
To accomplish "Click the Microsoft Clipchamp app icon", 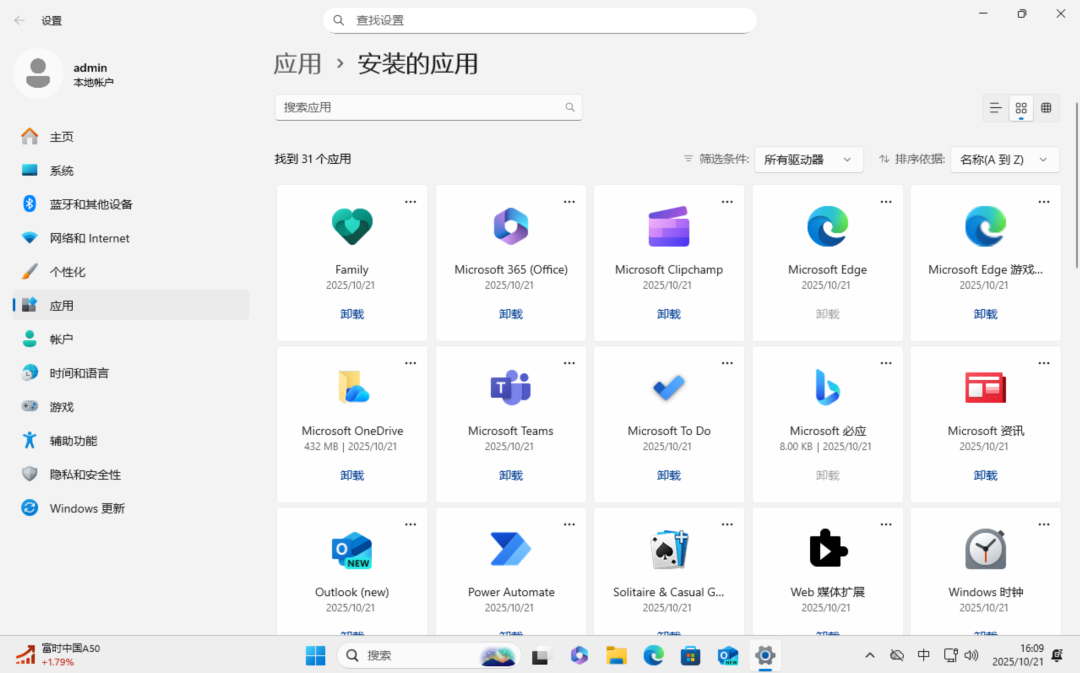I will (669, 226).
